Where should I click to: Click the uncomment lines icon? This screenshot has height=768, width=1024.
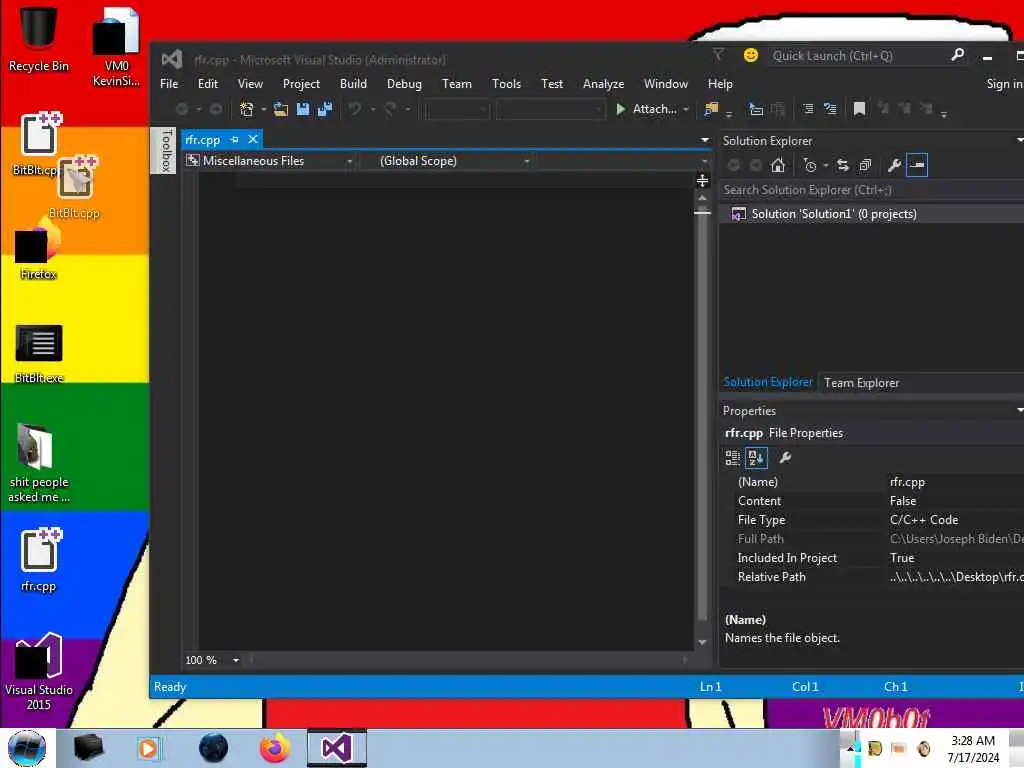tap(830, 109)
